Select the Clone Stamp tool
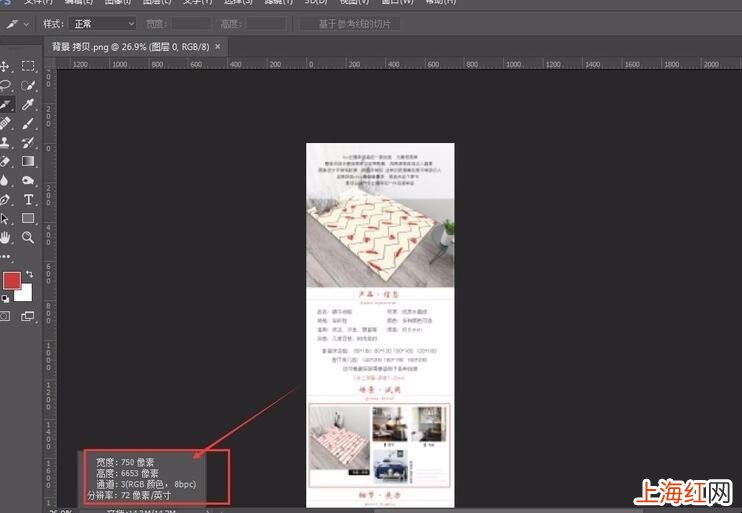 coord(5,142)
